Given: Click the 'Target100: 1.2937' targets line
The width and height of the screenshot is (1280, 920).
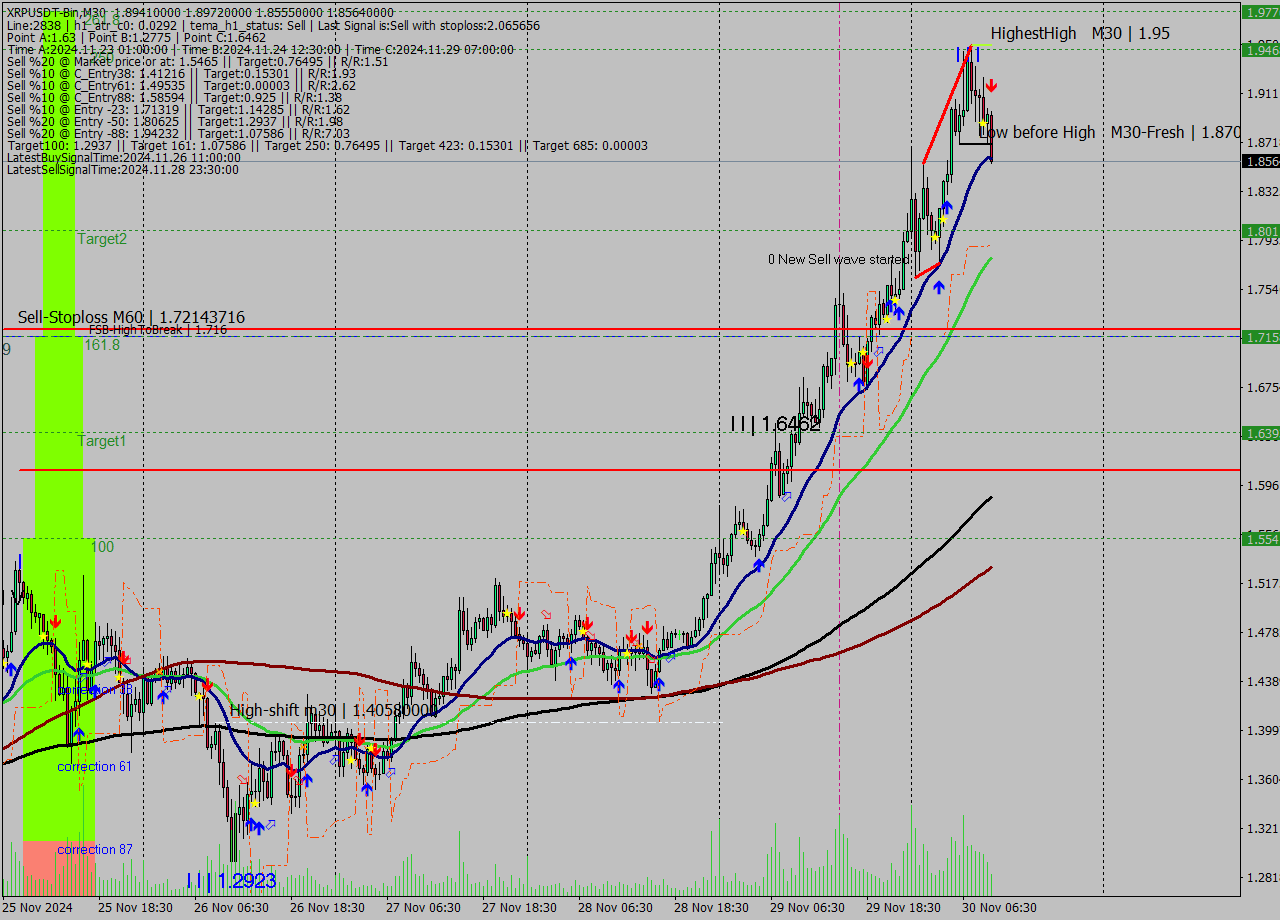Looking at the screenshot, I should tap(327, 145).
